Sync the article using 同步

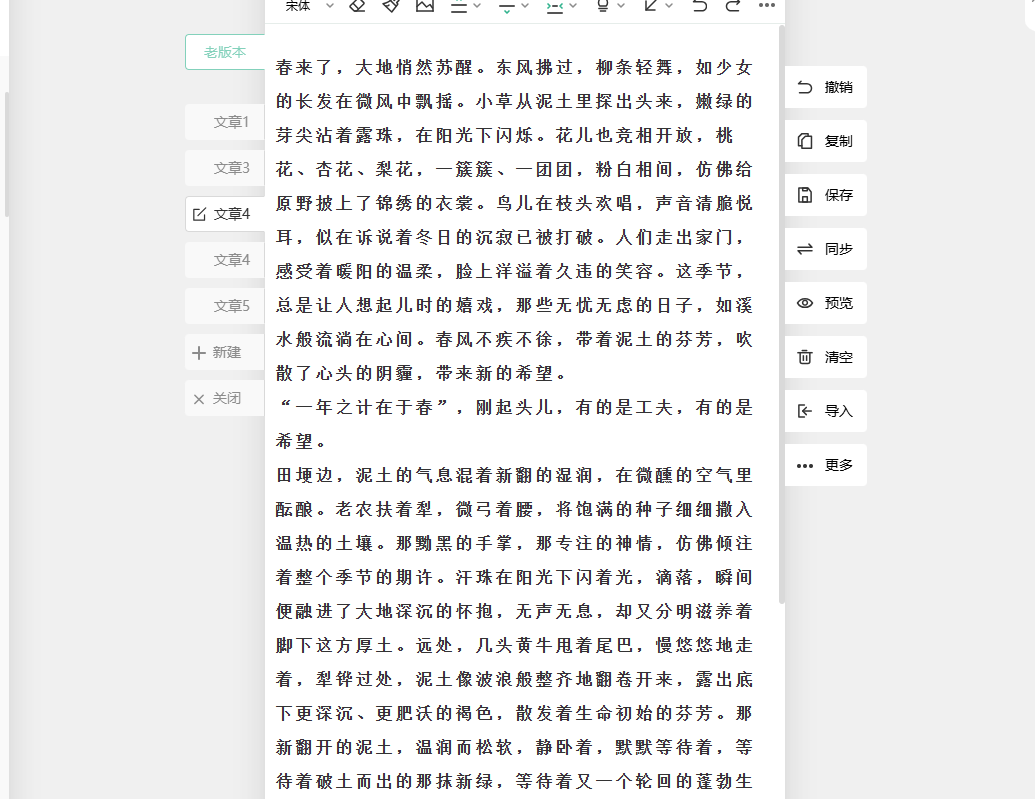825,249
